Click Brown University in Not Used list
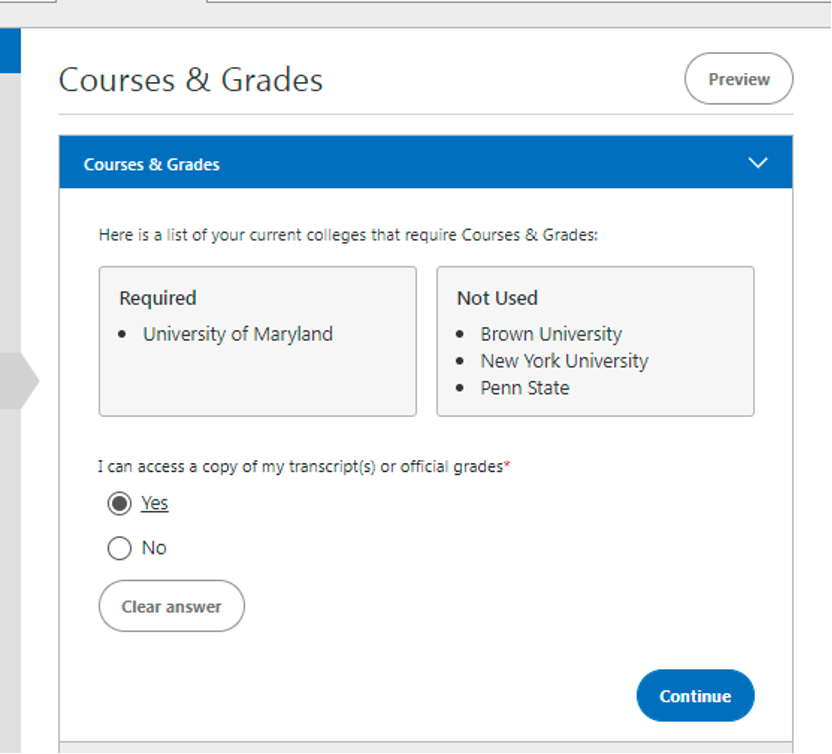The height and width of the screenshot is (754, 832). click(x=551, y=334)
